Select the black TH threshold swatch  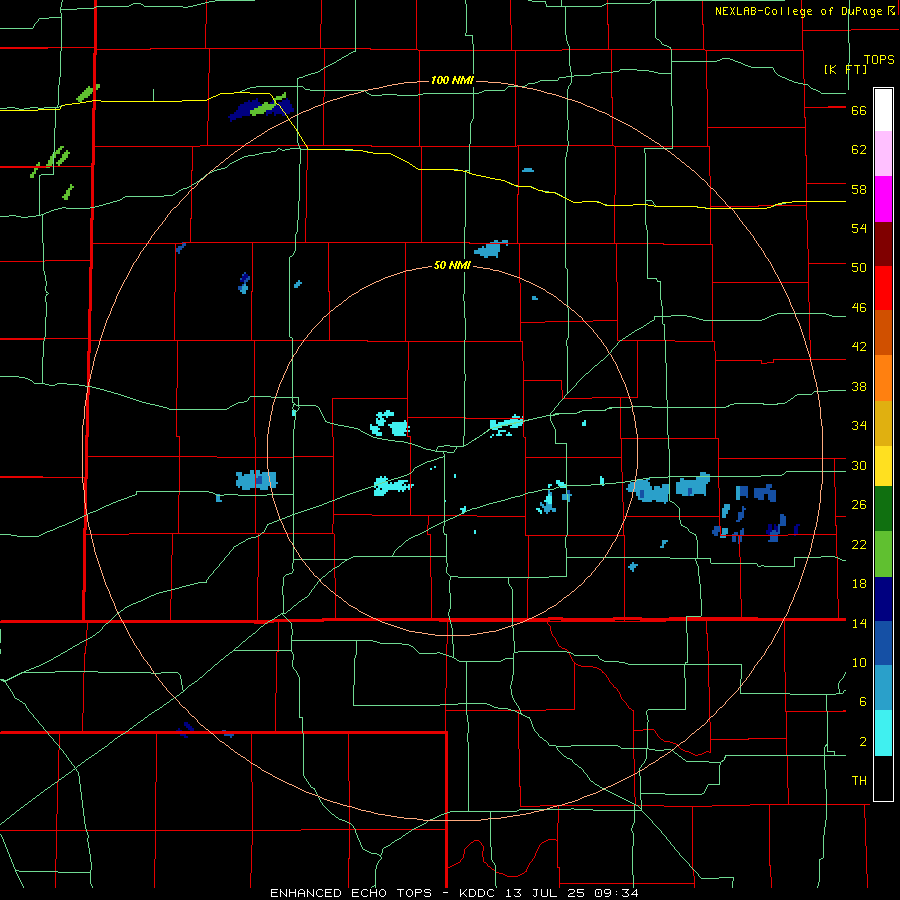coord(883,778)
